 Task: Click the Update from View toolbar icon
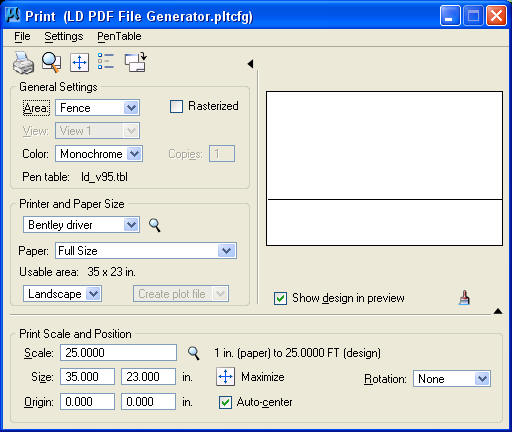135,62
